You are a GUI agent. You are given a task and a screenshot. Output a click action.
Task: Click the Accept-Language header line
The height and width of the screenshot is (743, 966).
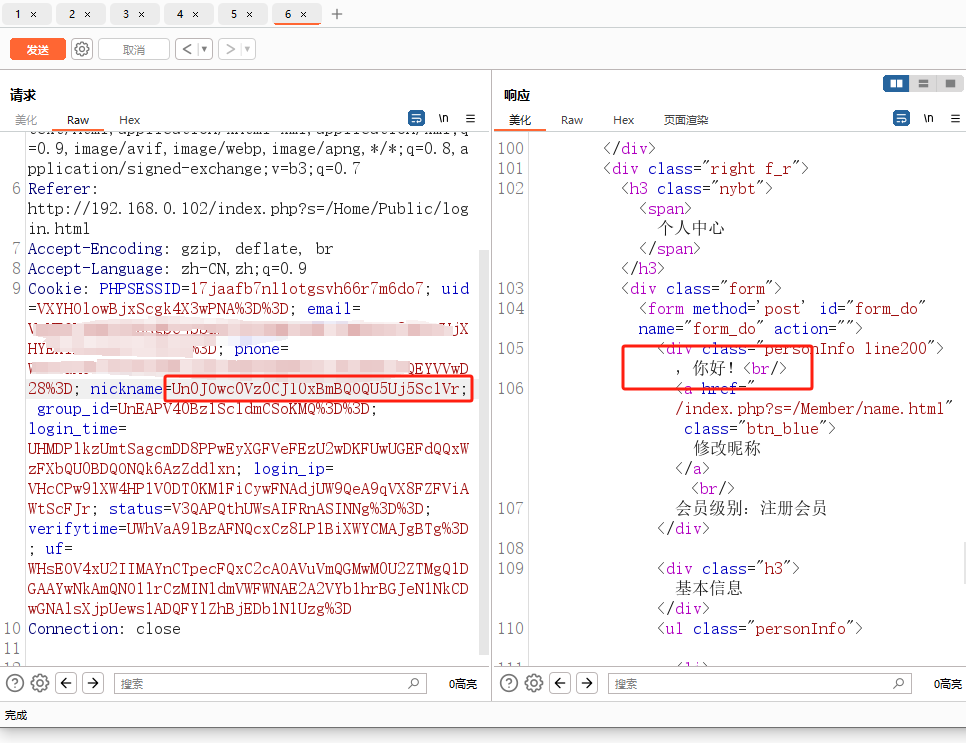(x=167, y=269)
